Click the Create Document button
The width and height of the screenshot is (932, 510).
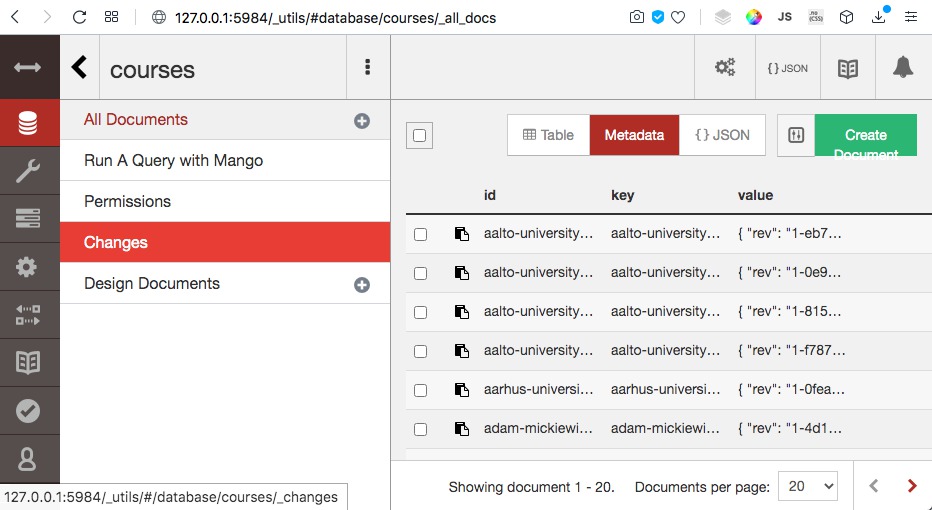865,136
